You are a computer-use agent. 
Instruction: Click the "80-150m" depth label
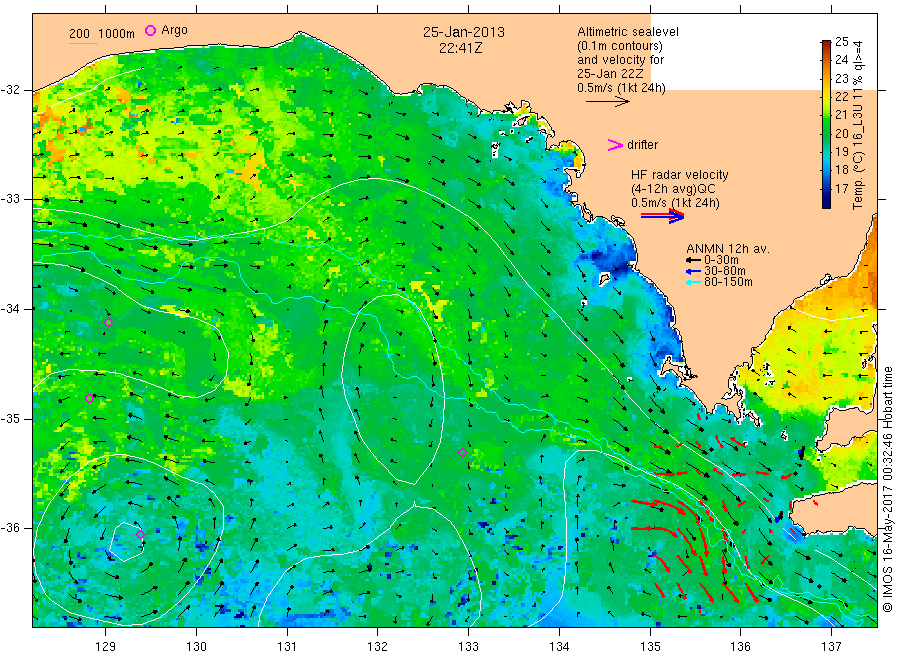click(x=728, y=282)
